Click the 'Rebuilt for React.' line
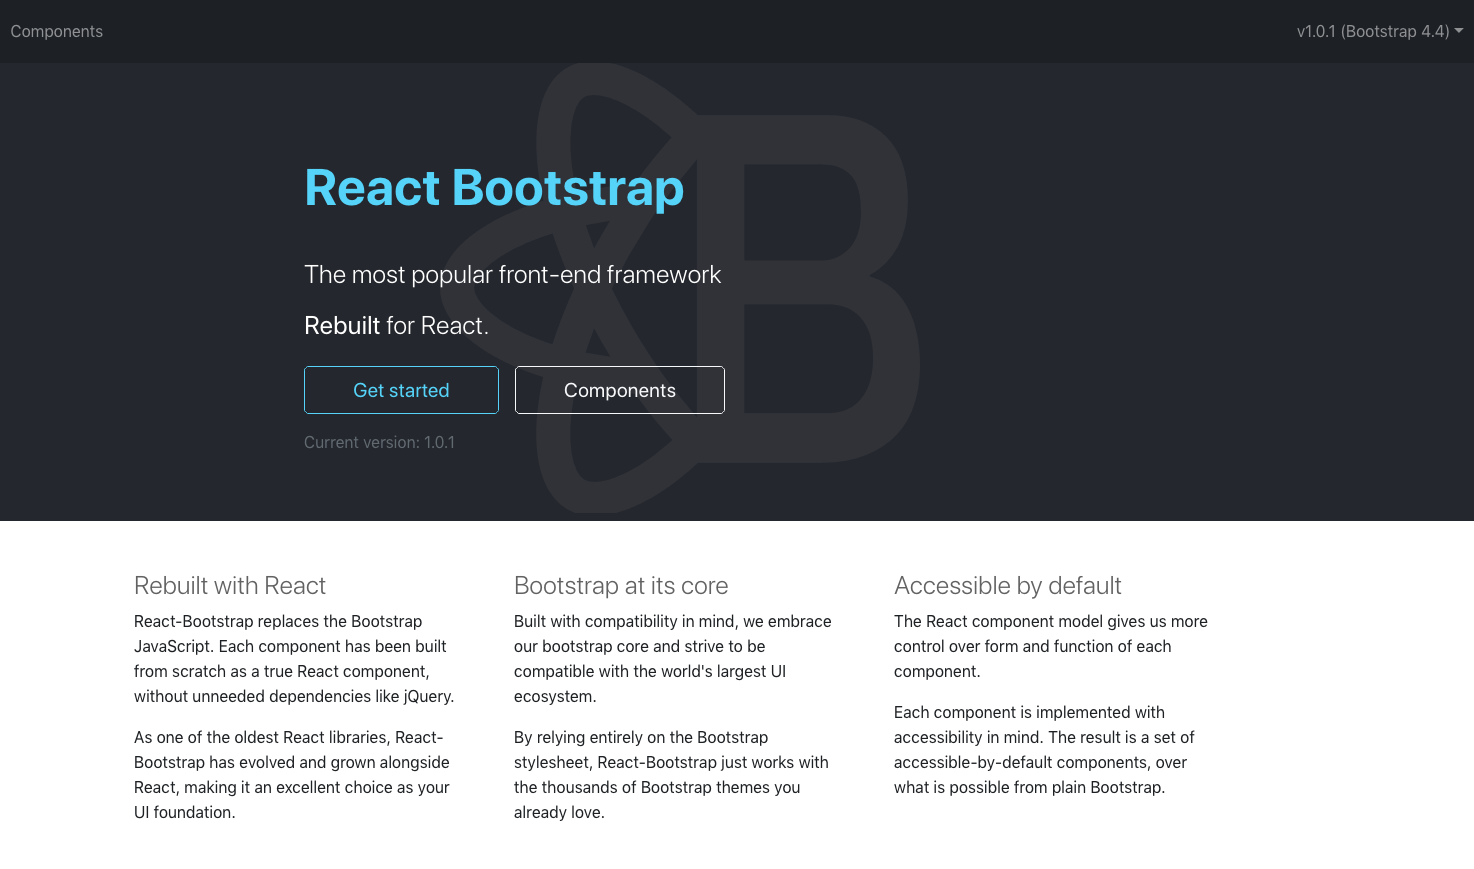The height and width of the screenshot is (869, 1474). click(396, 325)
